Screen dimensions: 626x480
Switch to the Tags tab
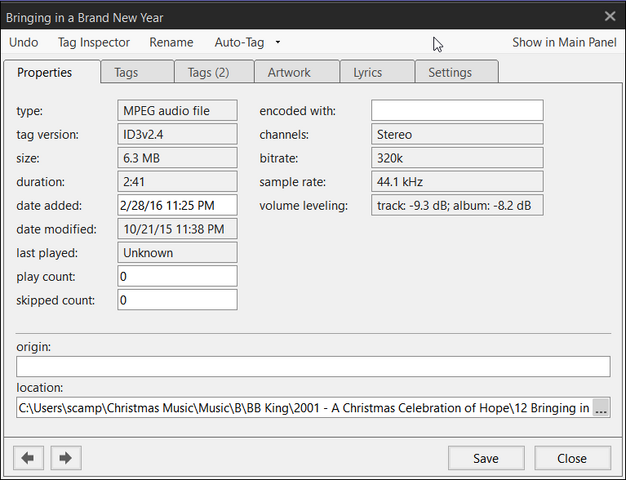tap(137, 72)
